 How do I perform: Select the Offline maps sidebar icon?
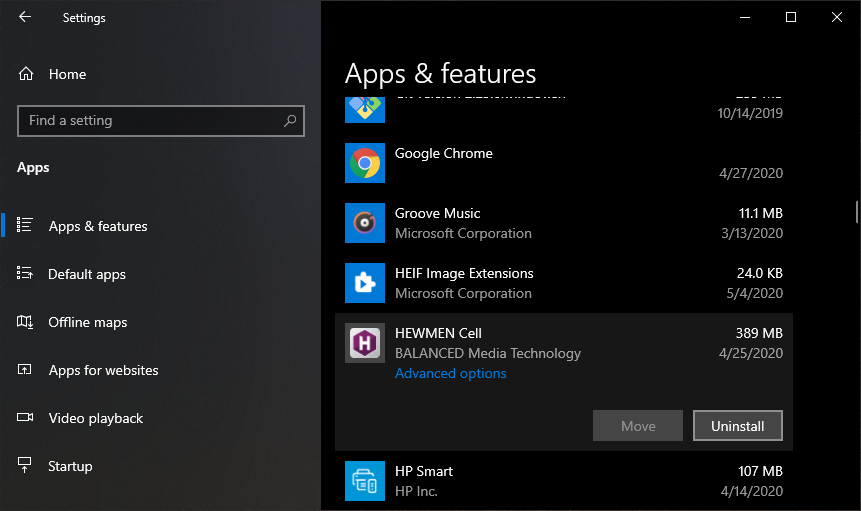click(24, 321)
